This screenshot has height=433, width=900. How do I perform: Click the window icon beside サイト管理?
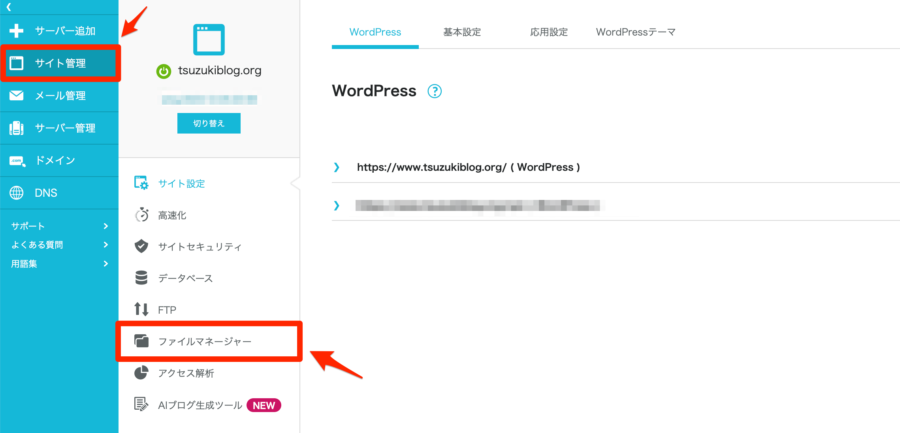[17, 63]
